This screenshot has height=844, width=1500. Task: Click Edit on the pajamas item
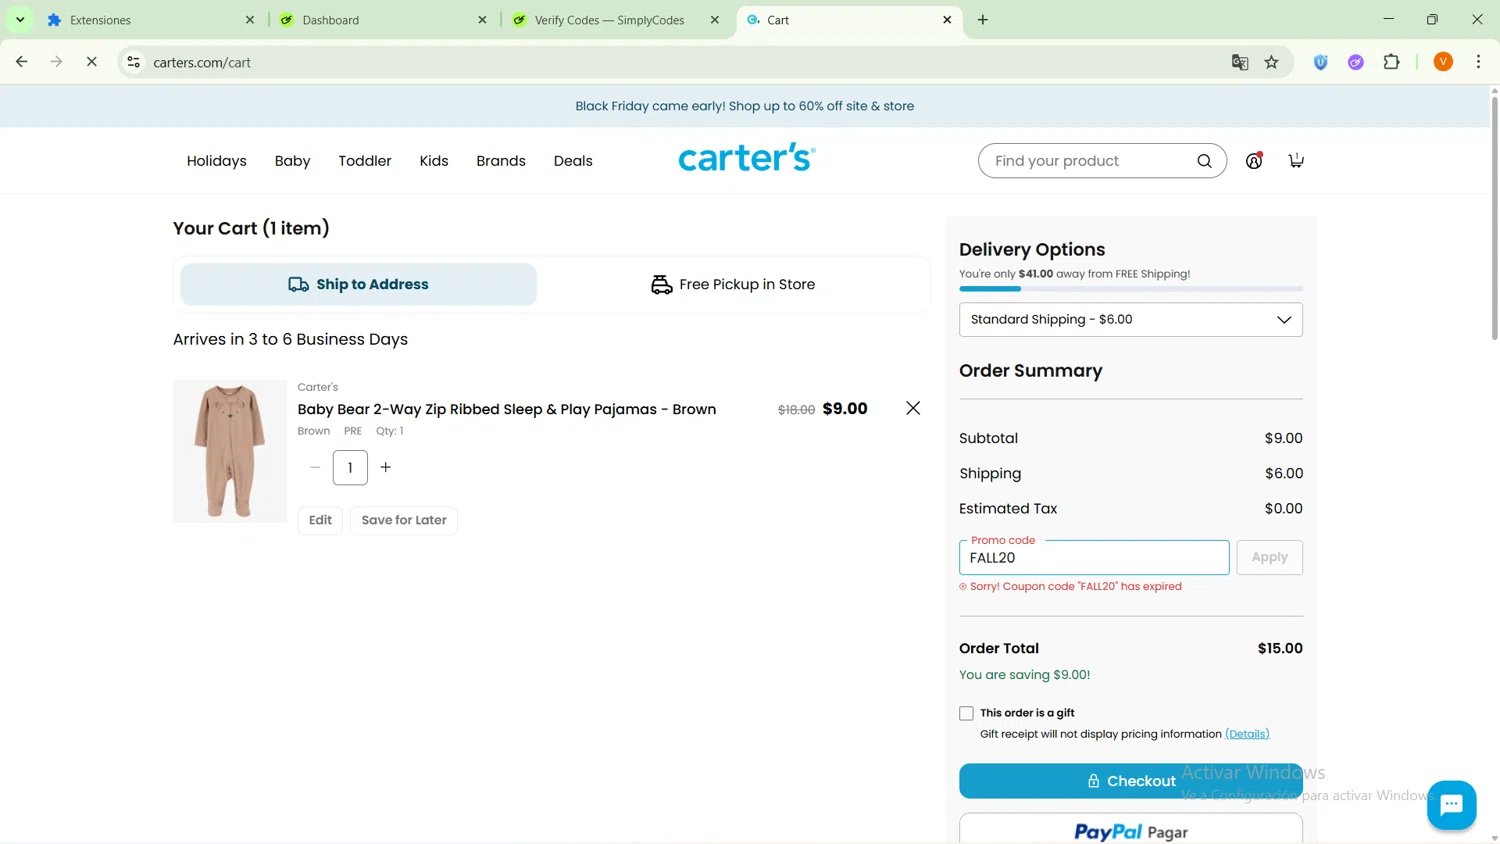pos(320,520)
